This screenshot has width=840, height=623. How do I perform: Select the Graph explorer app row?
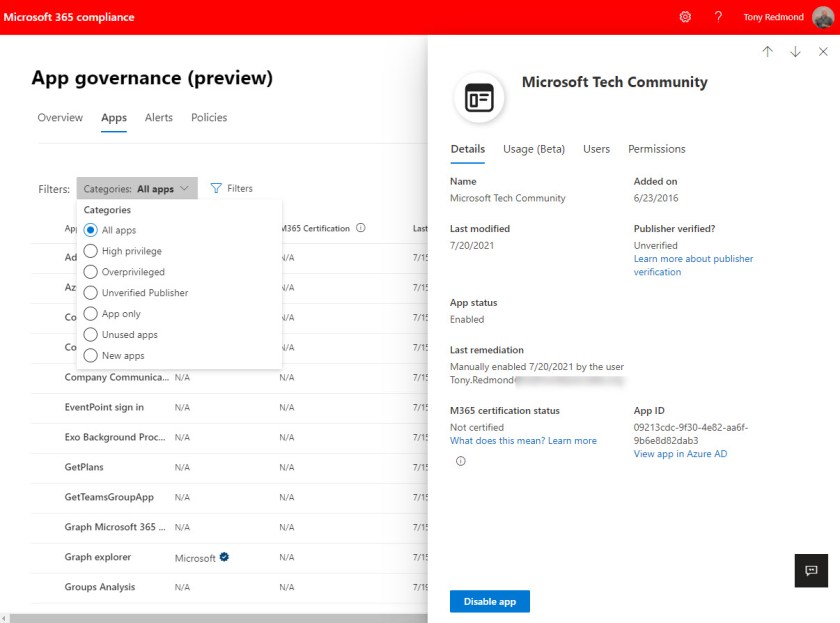pos(229,557)
